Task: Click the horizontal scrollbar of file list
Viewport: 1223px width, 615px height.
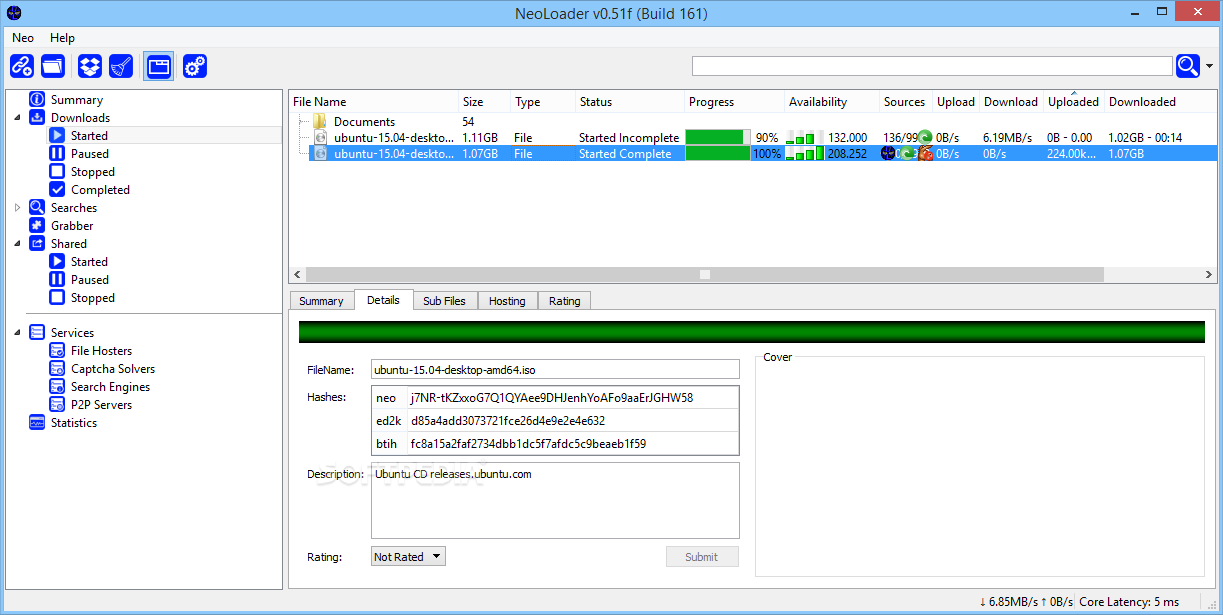Action: click(x=705, y=274)
